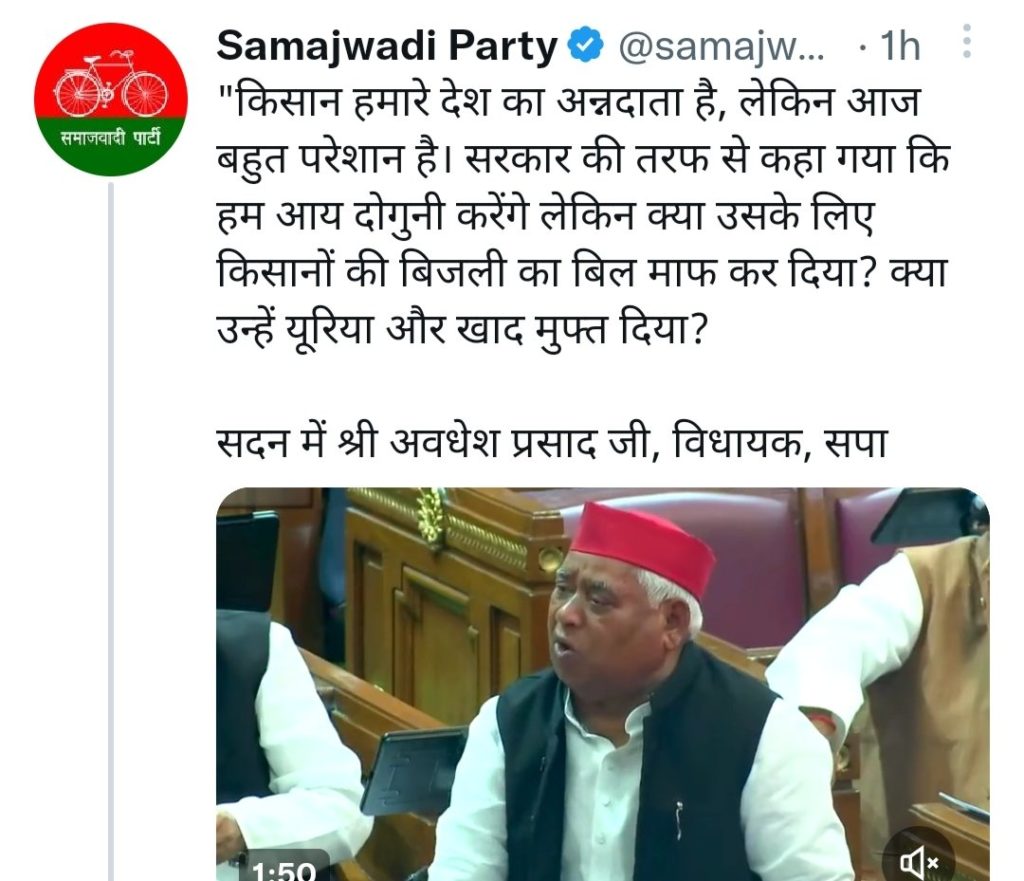Click the समाजवादी पार्टी text on the logo
This screenshot has height=881, width=1024.
tap(111, 139)
